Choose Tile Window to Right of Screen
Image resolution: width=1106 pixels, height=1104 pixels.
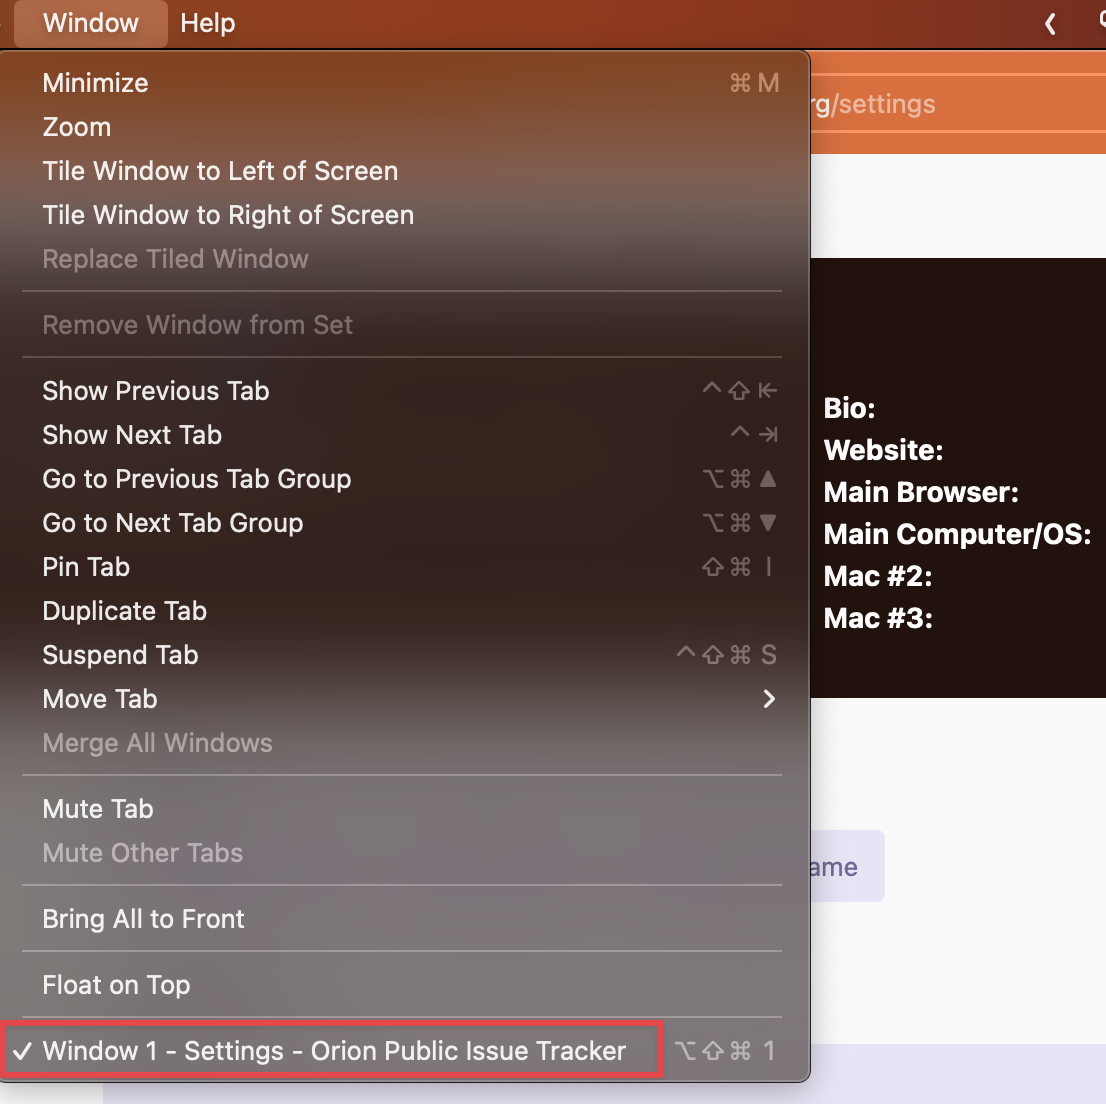[228, 215]
